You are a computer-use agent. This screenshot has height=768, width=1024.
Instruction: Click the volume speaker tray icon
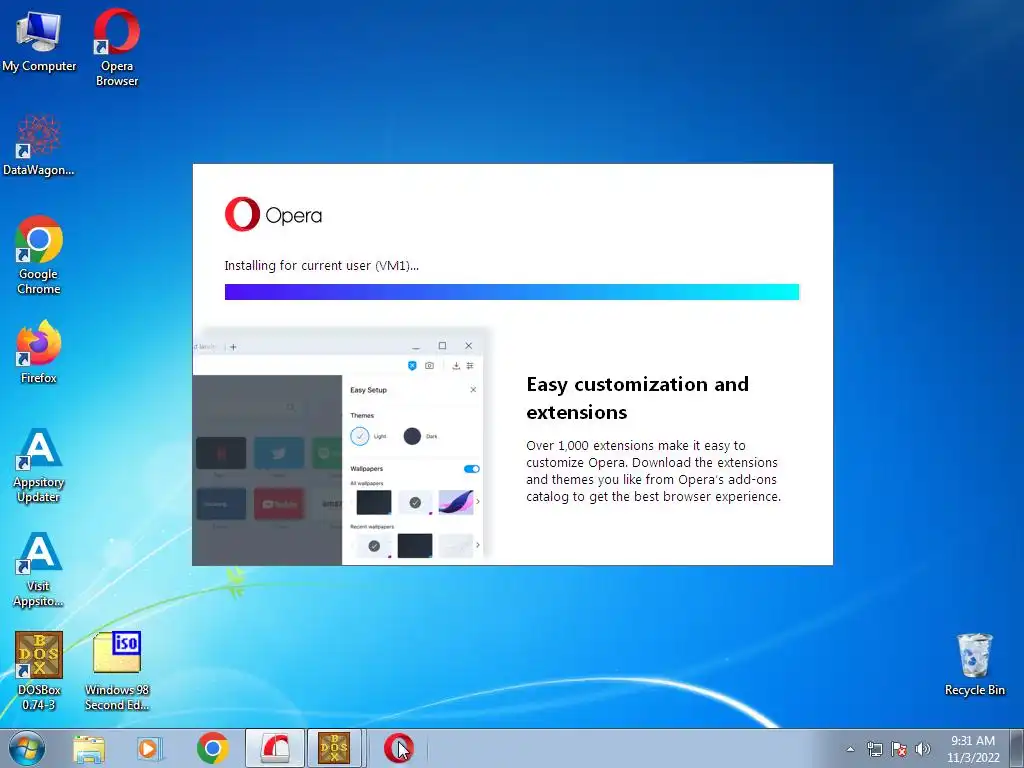pos(923,749)
